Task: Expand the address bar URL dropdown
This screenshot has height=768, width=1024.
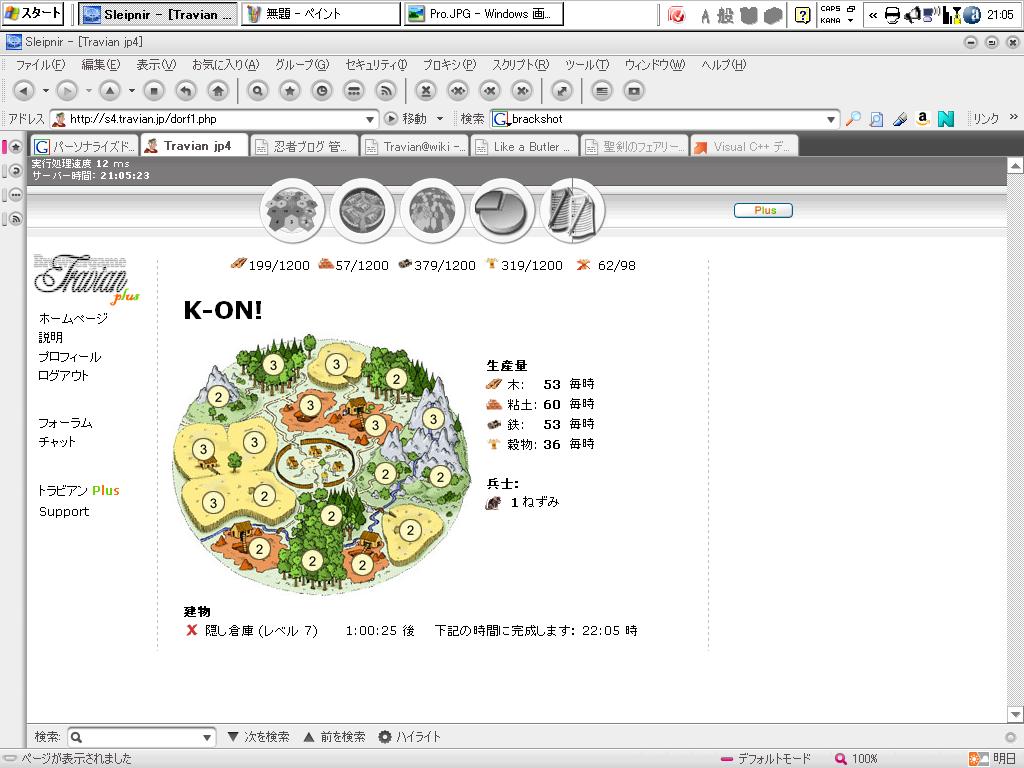Action: coord(370,119)
